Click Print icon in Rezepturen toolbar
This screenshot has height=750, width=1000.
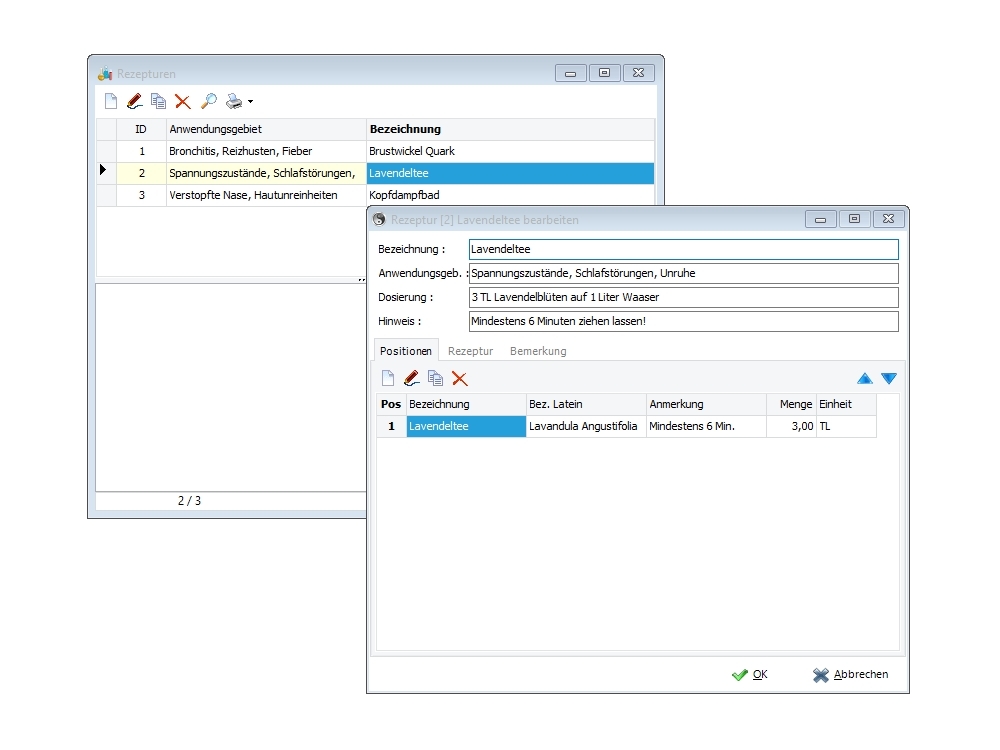[x=234, y=101]
